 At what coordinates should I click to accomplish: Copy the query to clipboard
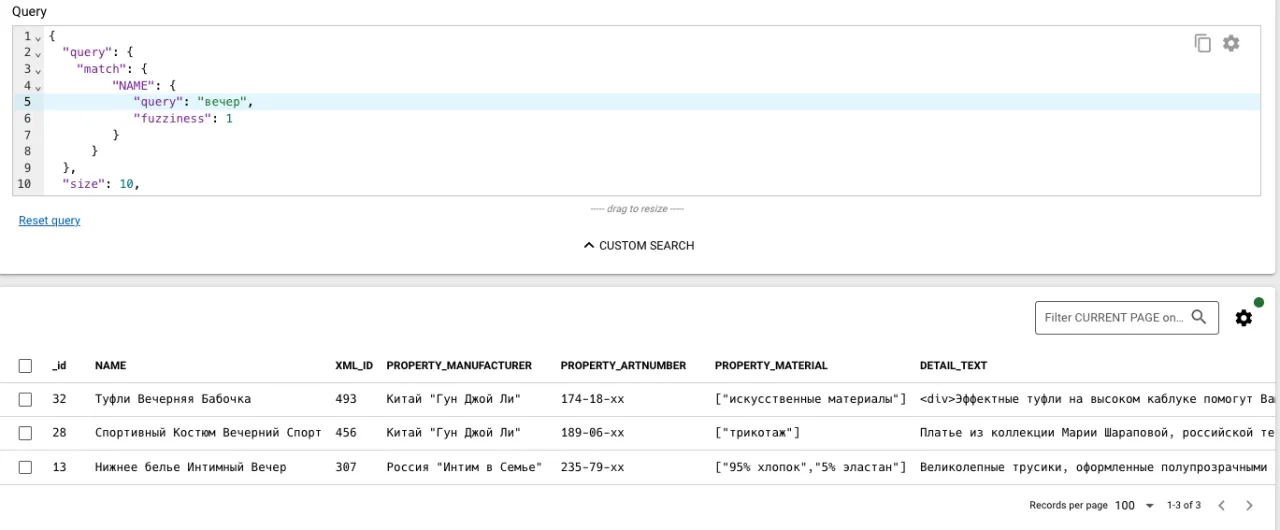click(1202, 43)
